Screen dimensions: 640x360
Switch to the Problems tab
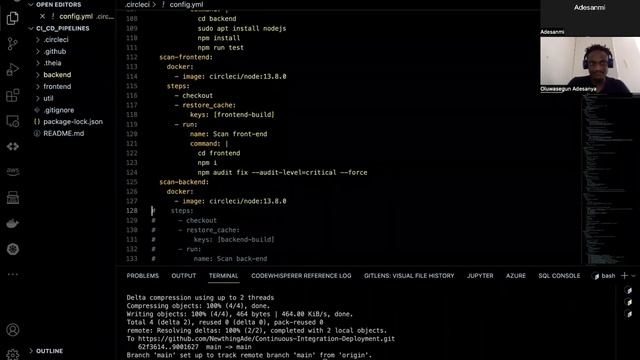[x=142, y=276]
